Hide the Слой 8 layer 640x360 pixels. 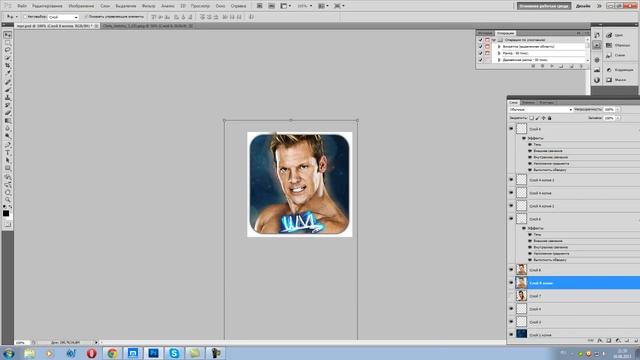pyautogui.click(x=511, y=270)
